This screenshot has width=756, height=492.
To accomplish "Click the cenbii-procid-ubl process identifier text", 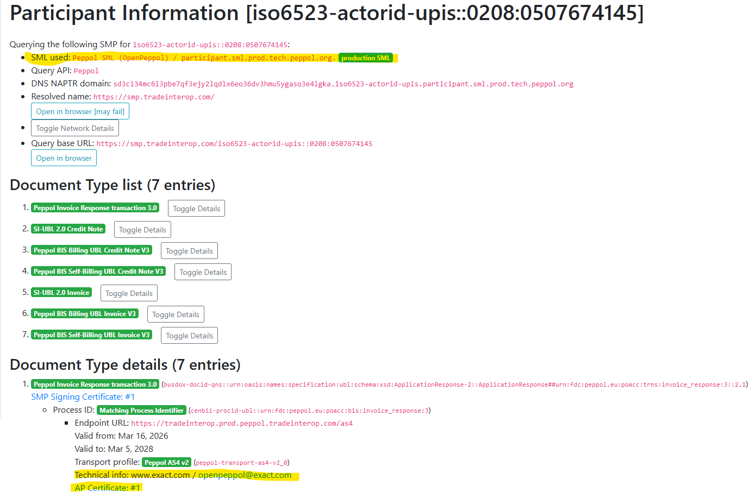I will pos(310,411).
